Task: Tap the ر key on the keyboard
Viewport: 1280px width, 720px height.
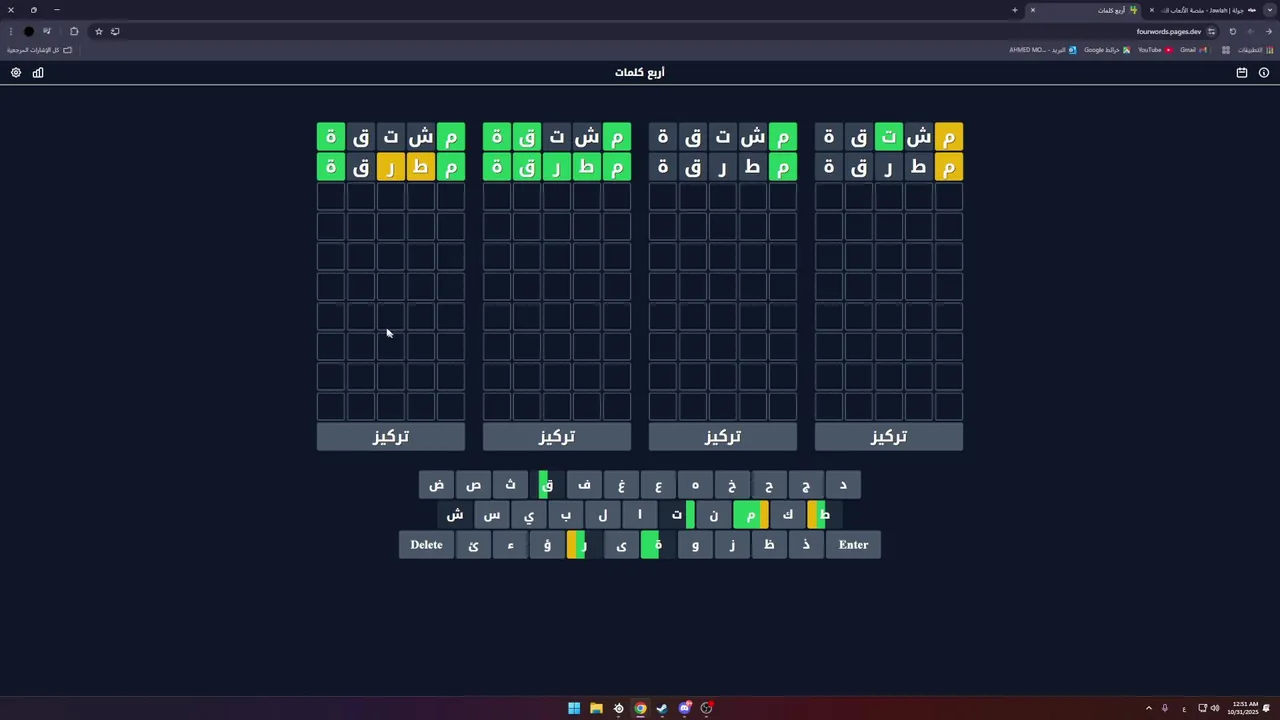Action: (584, 545)
